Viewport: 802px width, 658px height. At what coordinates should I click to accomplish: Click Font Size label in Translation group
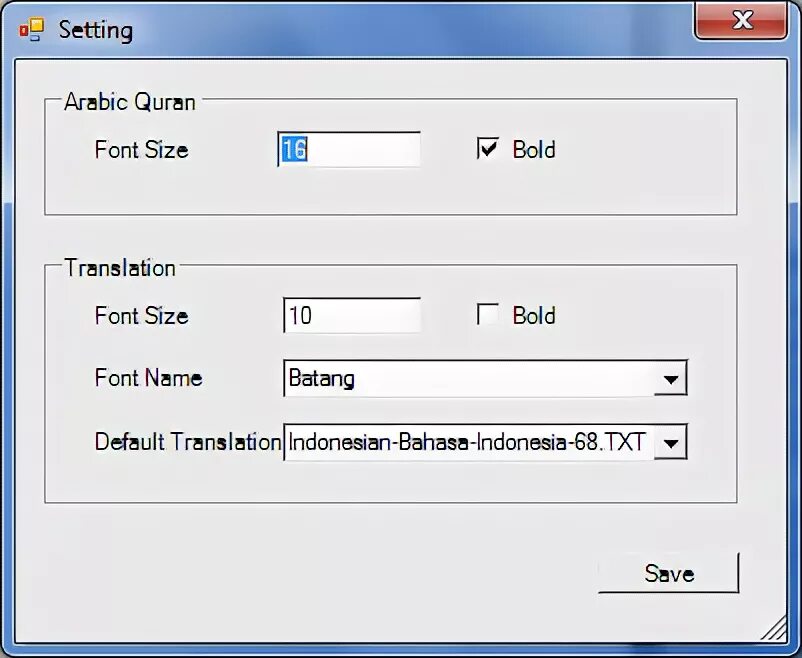tap(141, 315)
